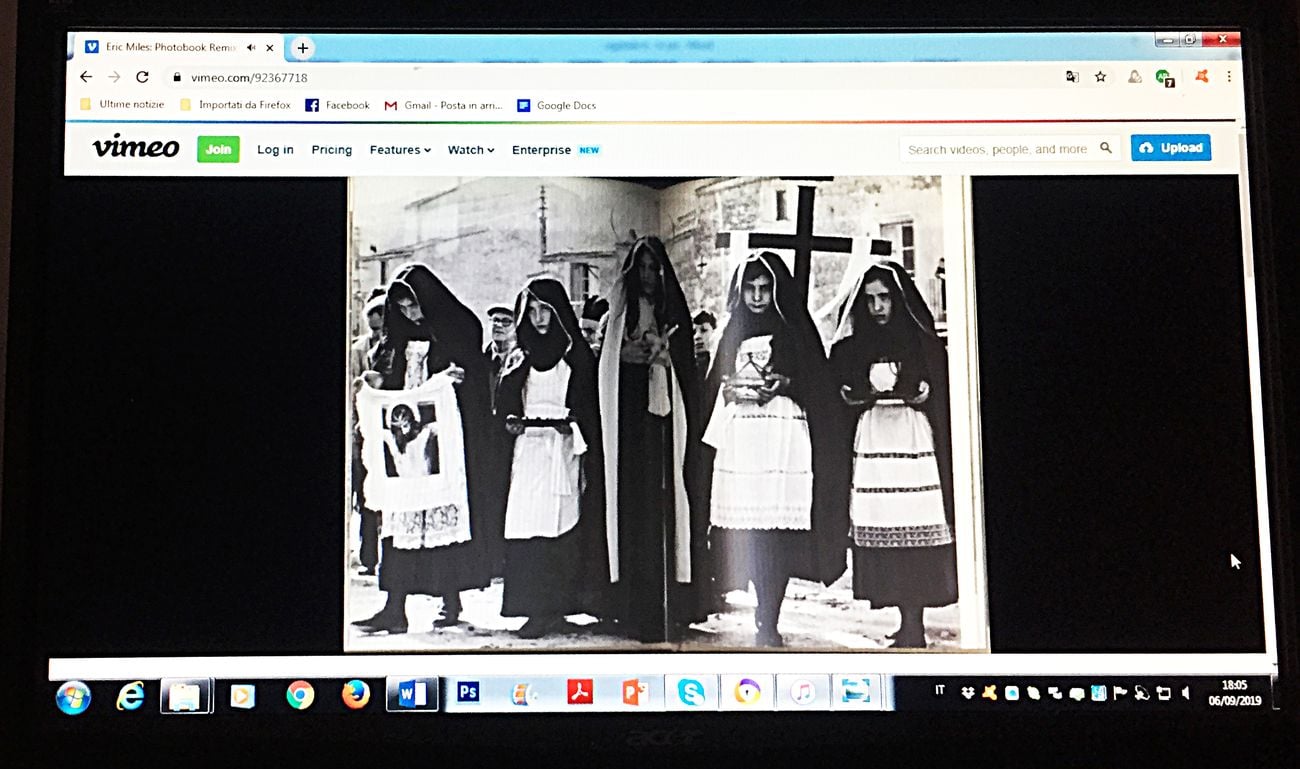This screenshot has width=1300, height=769.
Task: Click Log in on Vimeo
Action: tap(275, 150)
